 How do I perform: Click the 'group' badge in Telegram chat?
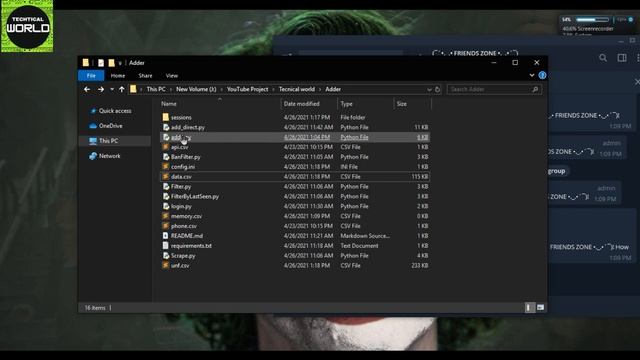[556, 171]
